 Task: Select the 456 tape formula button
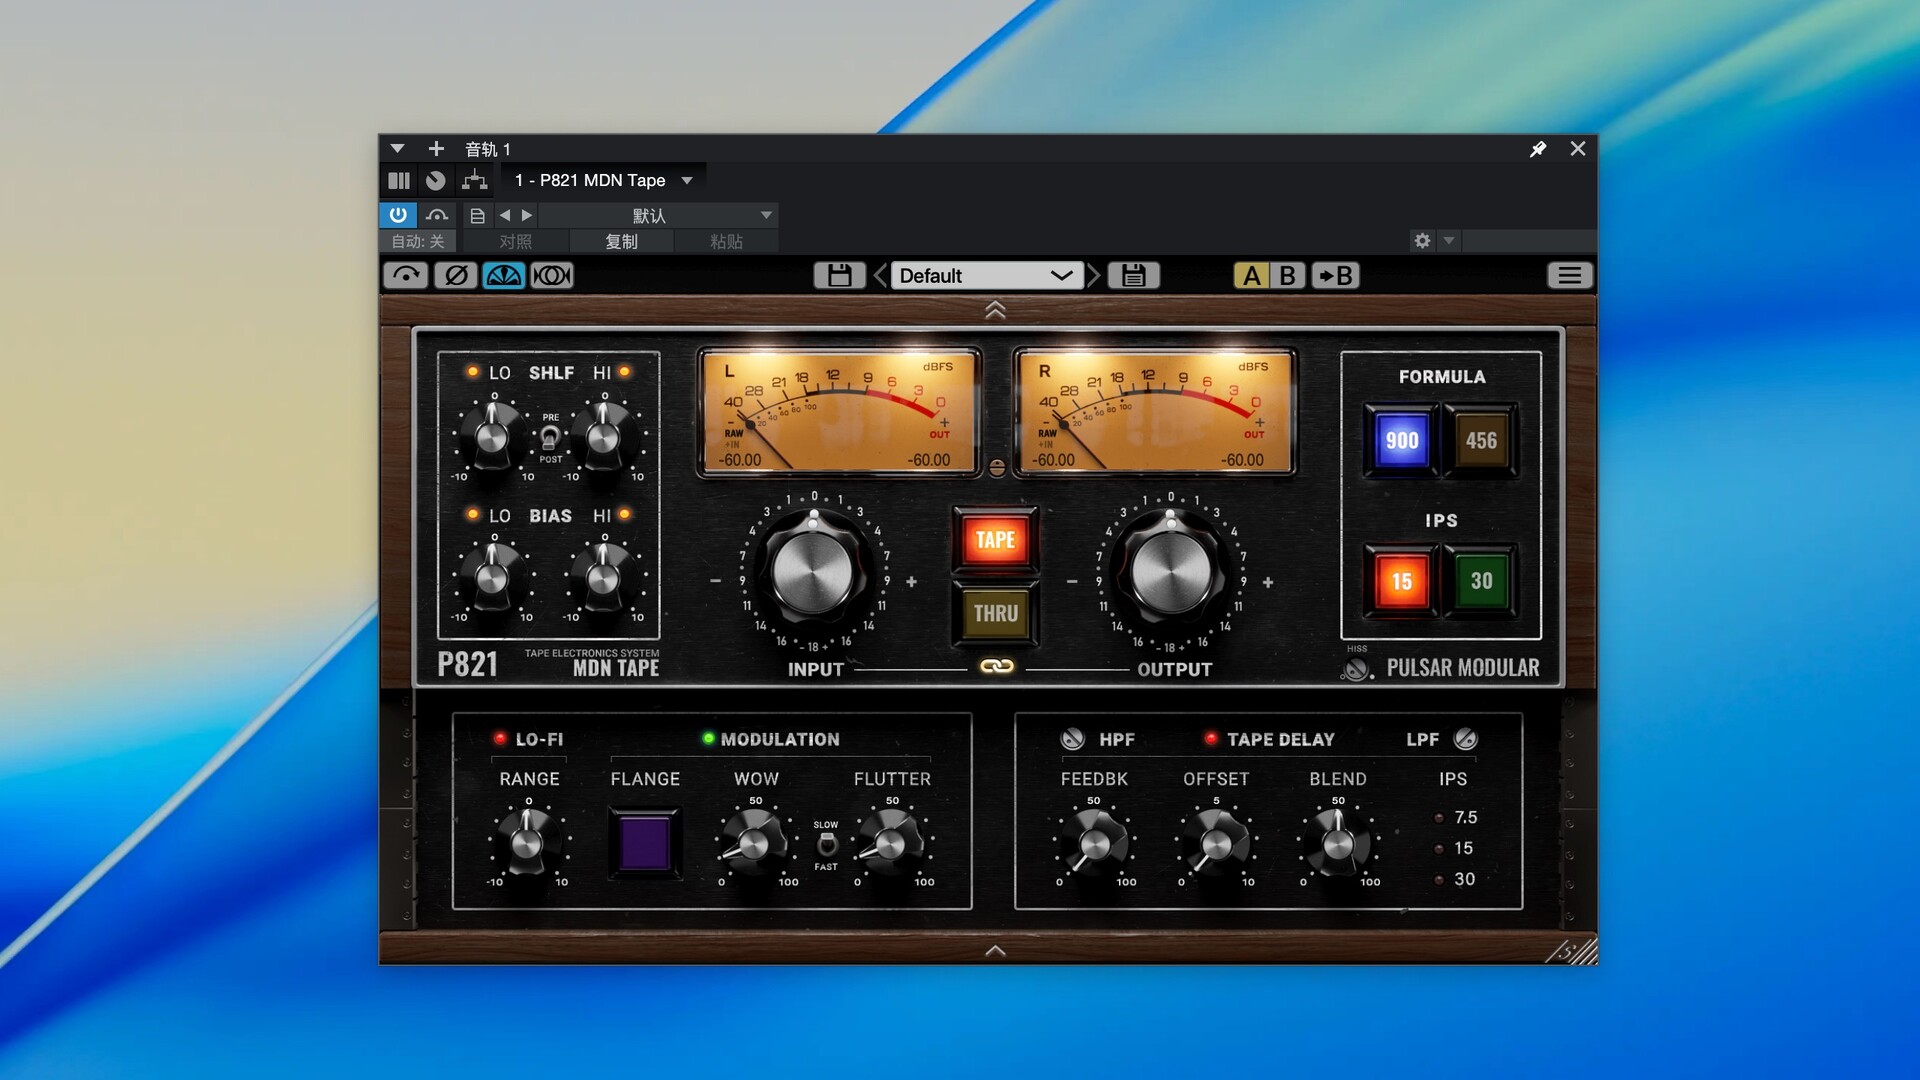coord(1481,441)
